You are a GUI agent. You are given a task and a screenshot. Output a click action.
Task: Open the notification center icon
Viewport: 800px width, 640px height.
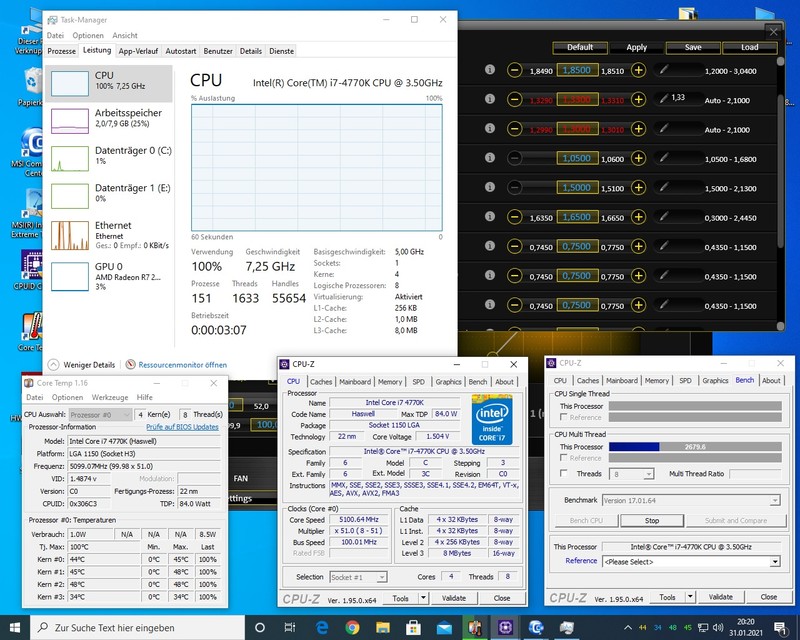pyautogui.click(x=780, y=627)
